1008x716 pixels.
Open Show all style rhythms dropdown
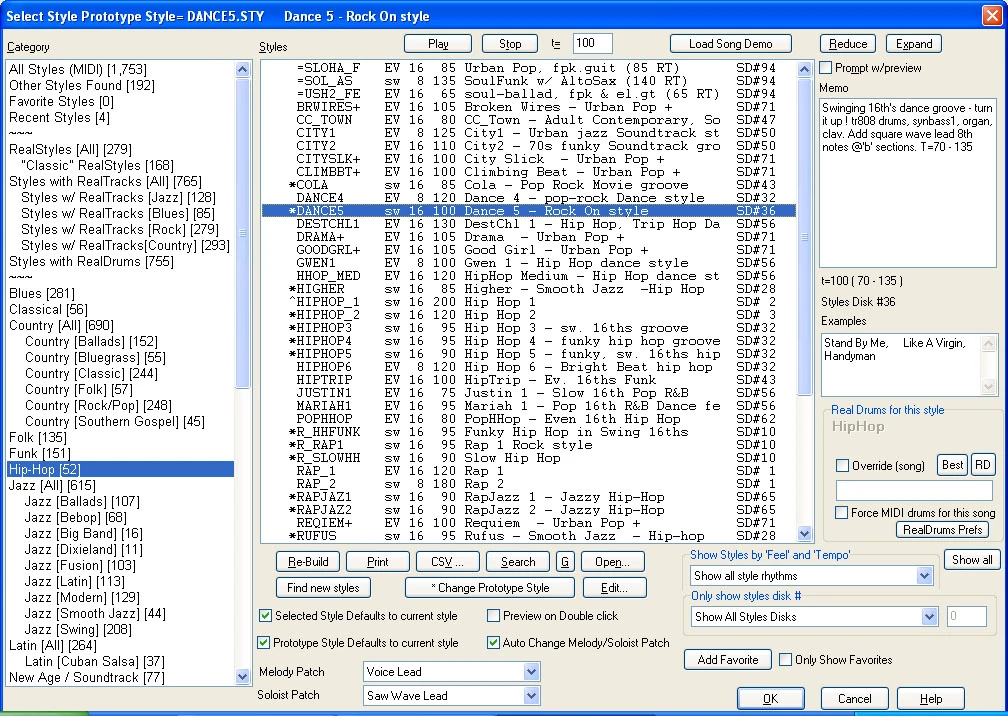coord(925,576)
